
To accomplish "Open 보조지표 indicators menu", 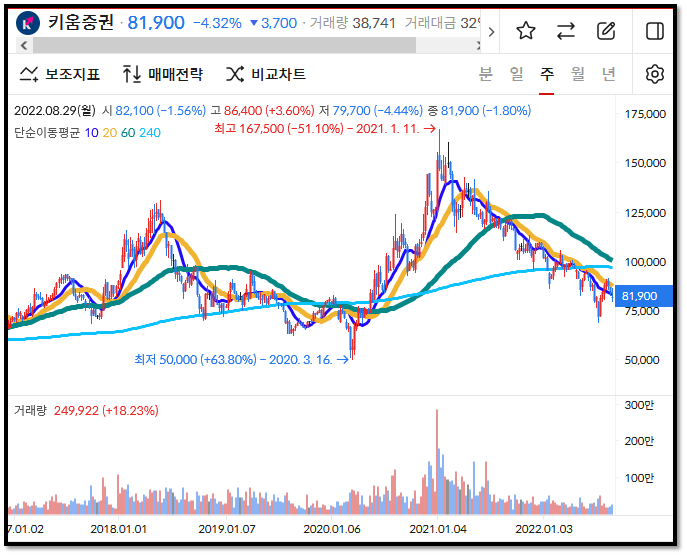I will pos(60,74).
